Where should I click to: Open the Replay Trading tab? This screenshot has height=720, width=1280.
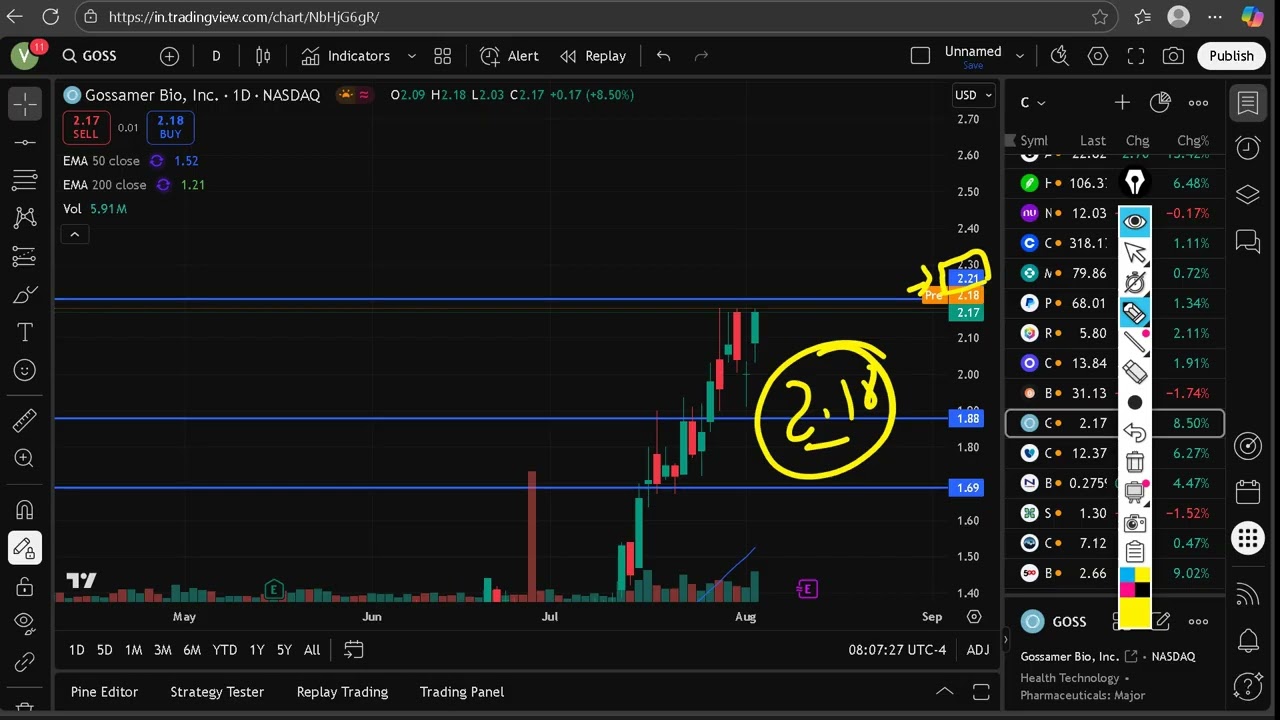tap(342, 692)
